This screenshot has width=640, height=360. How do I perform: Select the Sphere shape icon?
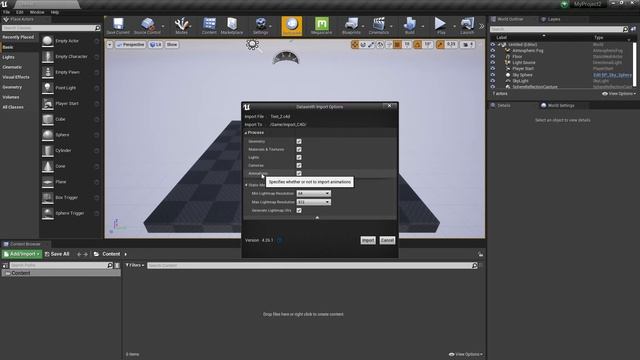click(47, 135)
